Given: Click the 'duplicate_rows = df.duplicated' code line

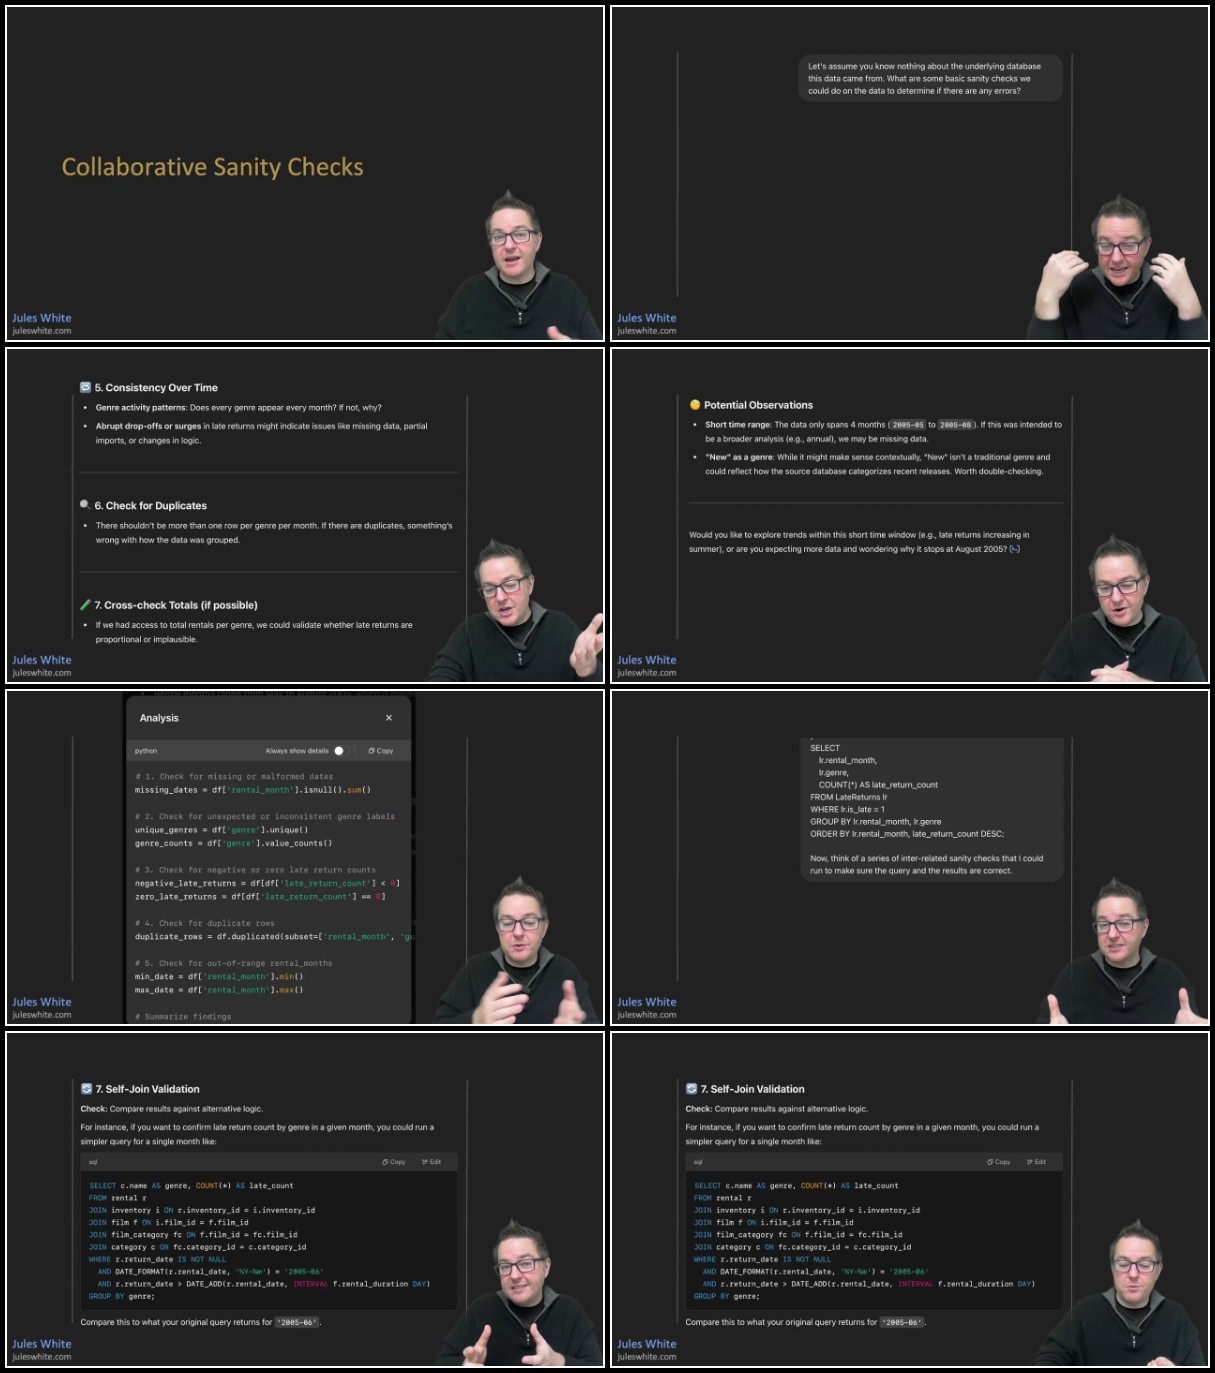Looking at the screenshot, I should click(x=274, y=937).
